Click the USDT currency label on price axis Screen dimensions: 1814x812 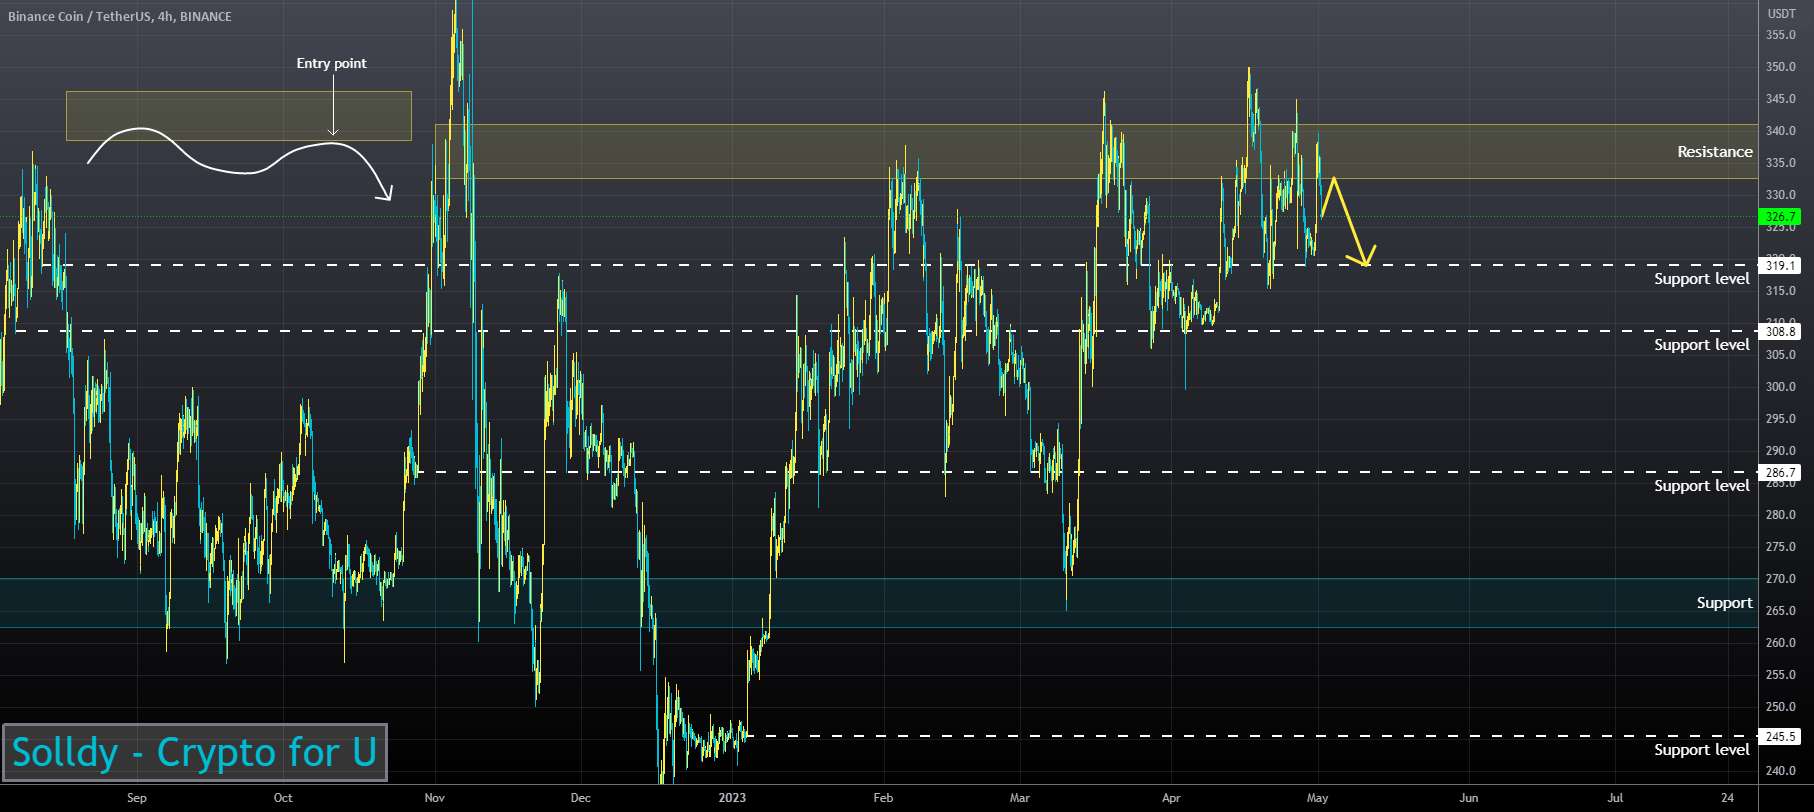(x=1781, y=14)
